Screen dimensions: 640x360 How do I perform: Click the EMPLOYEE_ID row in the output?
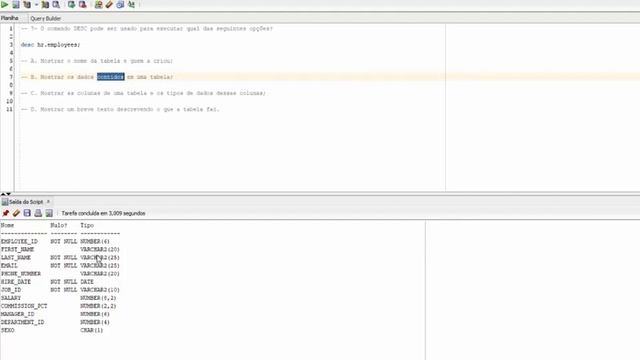click(x=55, y=241)
